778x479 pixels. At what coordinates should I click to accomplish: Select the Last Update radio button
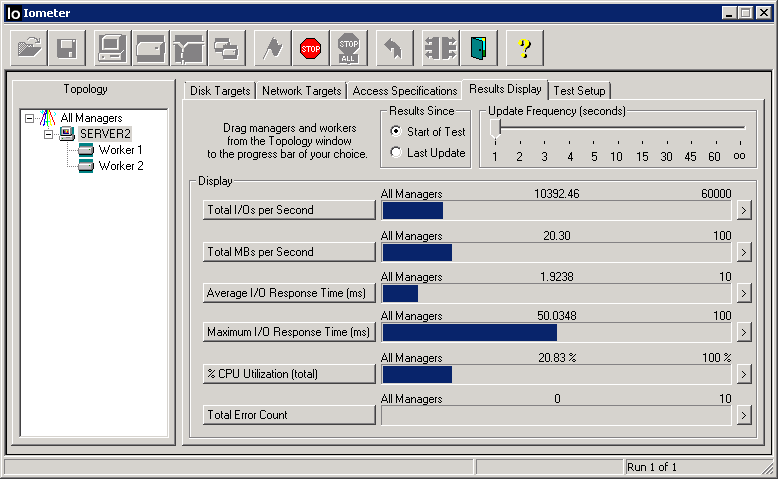396,153
